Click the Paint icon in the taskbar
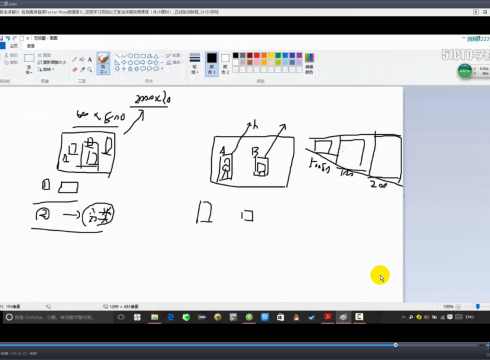The height and width of the screenshot is (360, 490). click(x=343, y=317)
